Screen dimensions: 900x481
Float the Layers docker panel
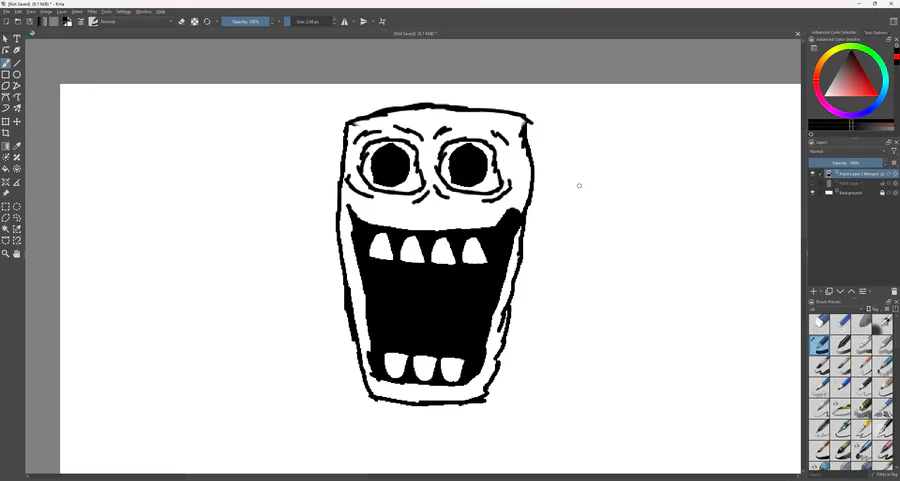[x=889, y=142]
